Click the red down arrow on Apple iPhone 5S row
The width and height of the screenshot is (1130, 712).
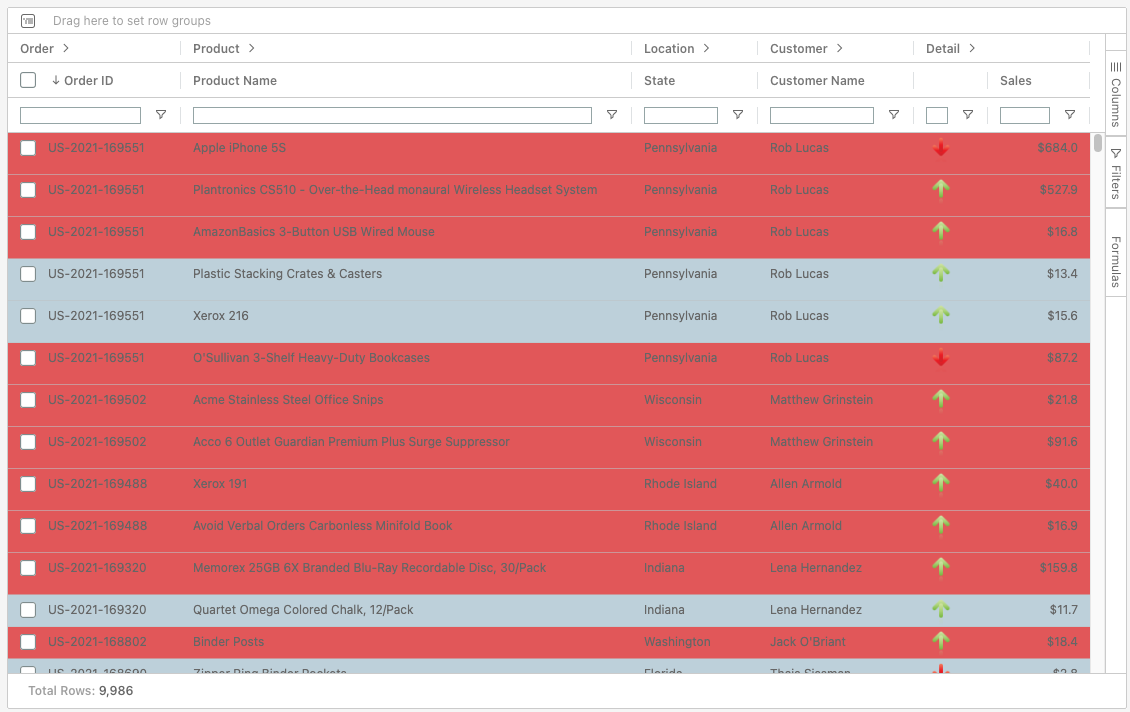coord(940,148)
